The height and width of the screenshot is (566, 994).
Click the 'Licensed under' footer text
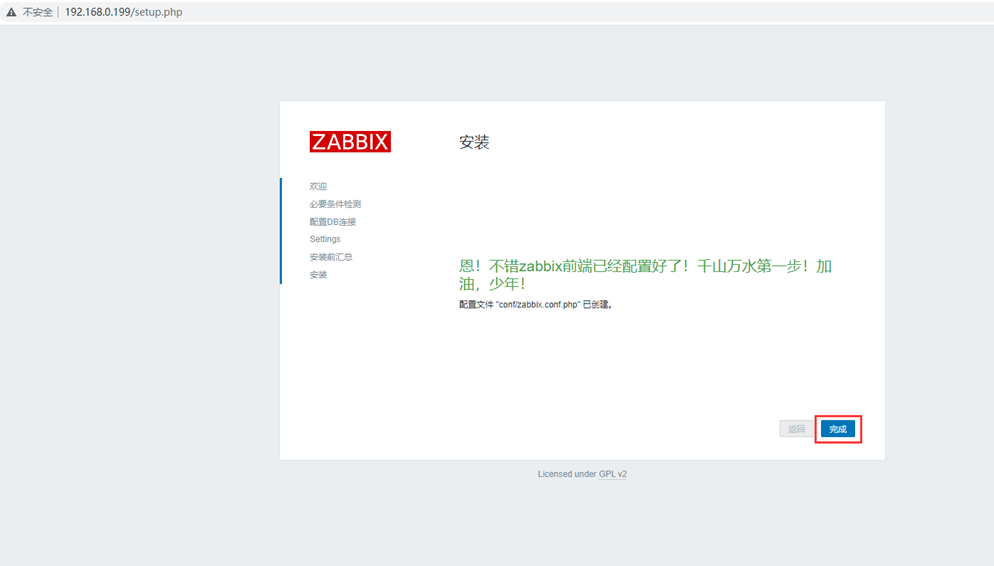point(567,474)
